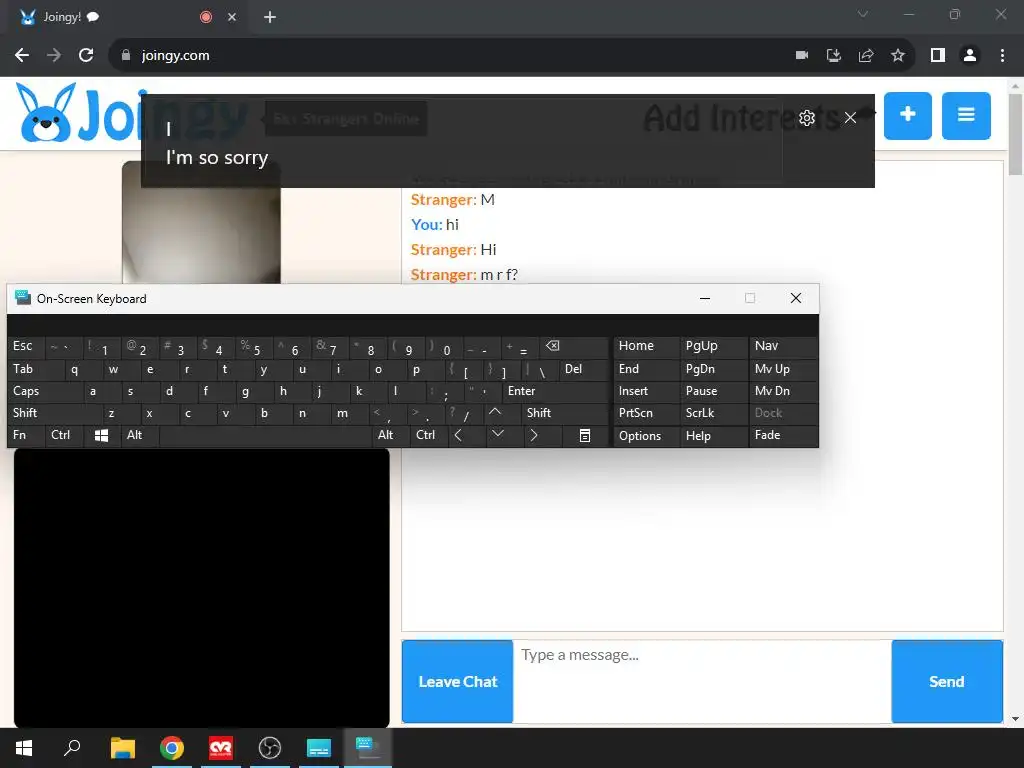Click Esc on on-screen keyboard

pyautogui.click(x=26, y=346)
